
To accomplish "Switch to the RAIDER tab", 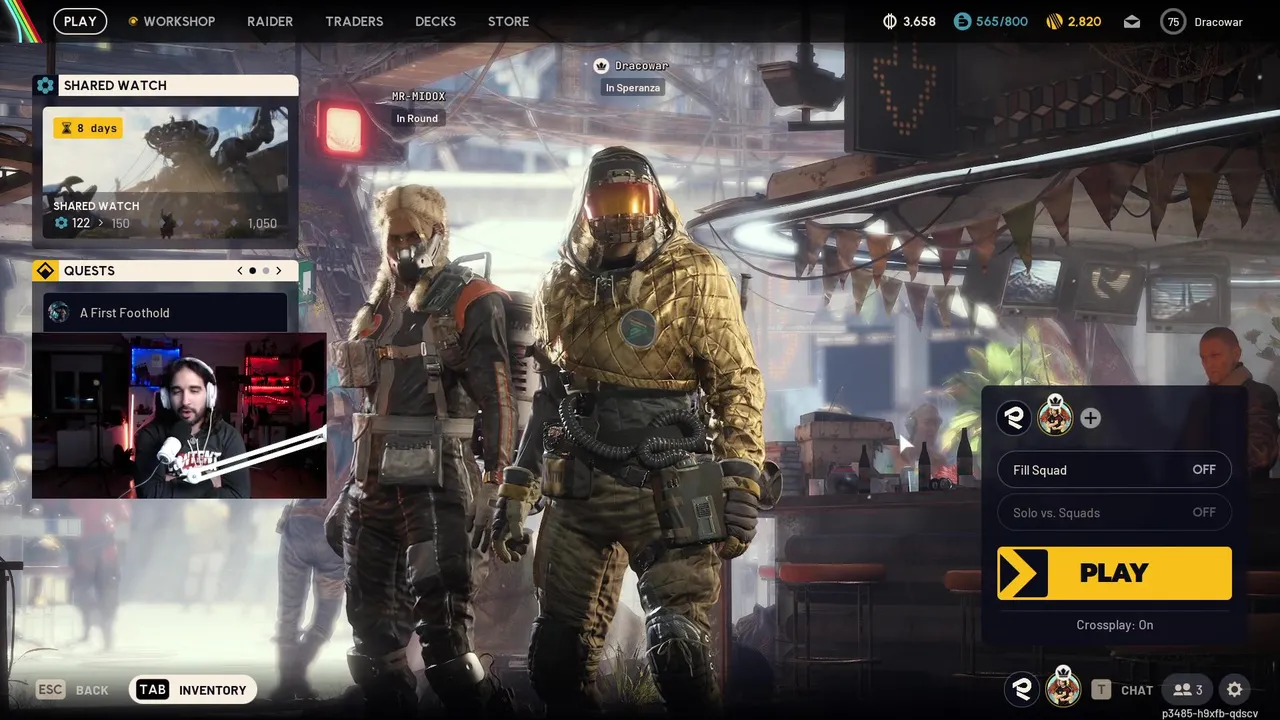I will pos(270,21).
